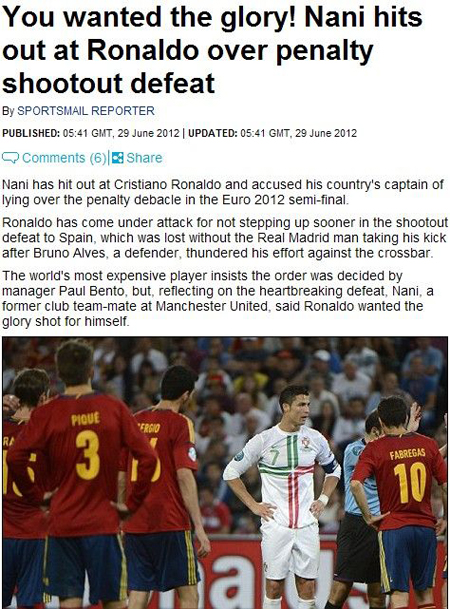Viewport: 450px width, 609px height.
Task: Open the Comments (6) link
Action: click(x=64, y=158)
